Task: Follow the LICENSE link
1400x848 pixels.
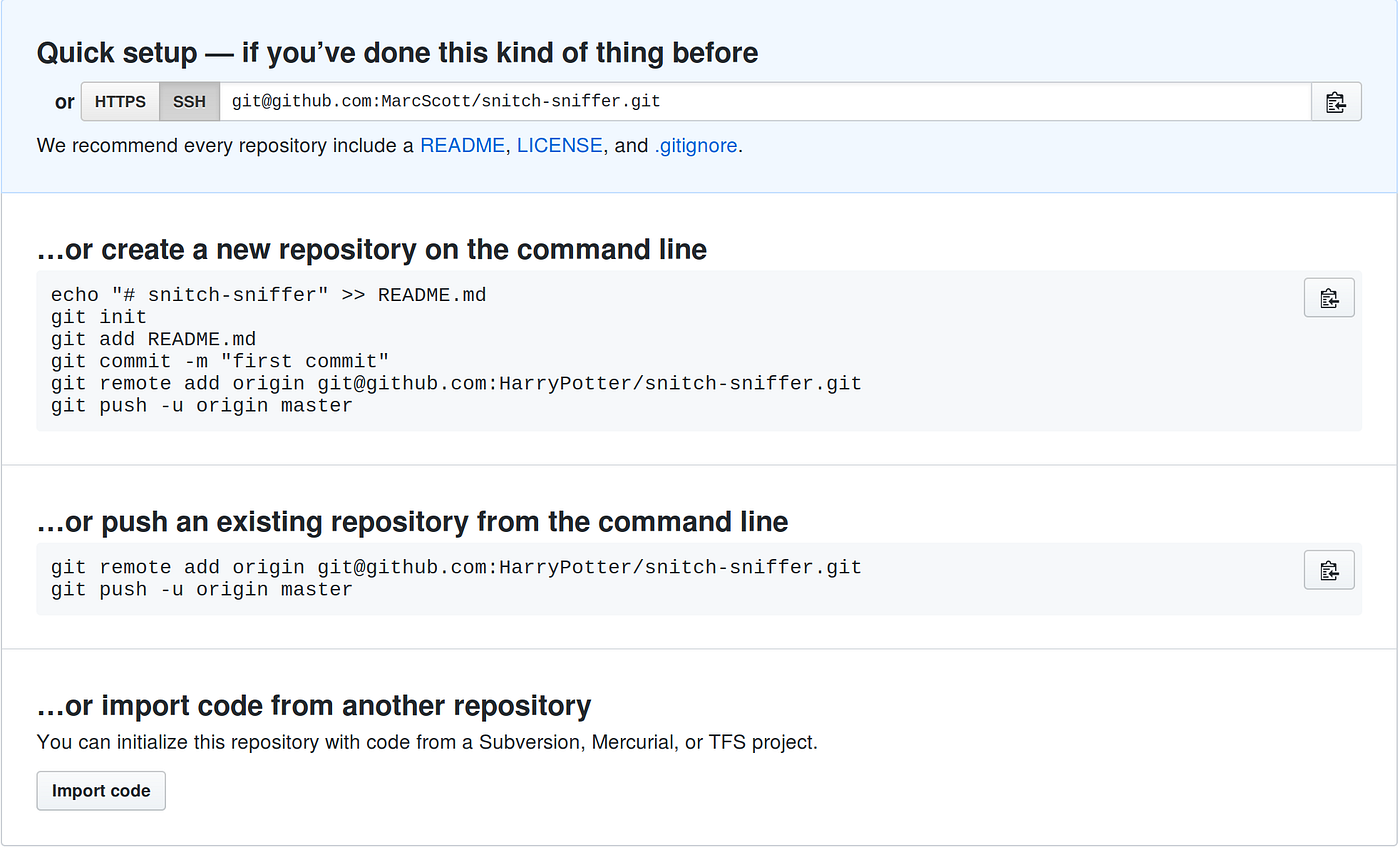Action: (x=559, y=146)
